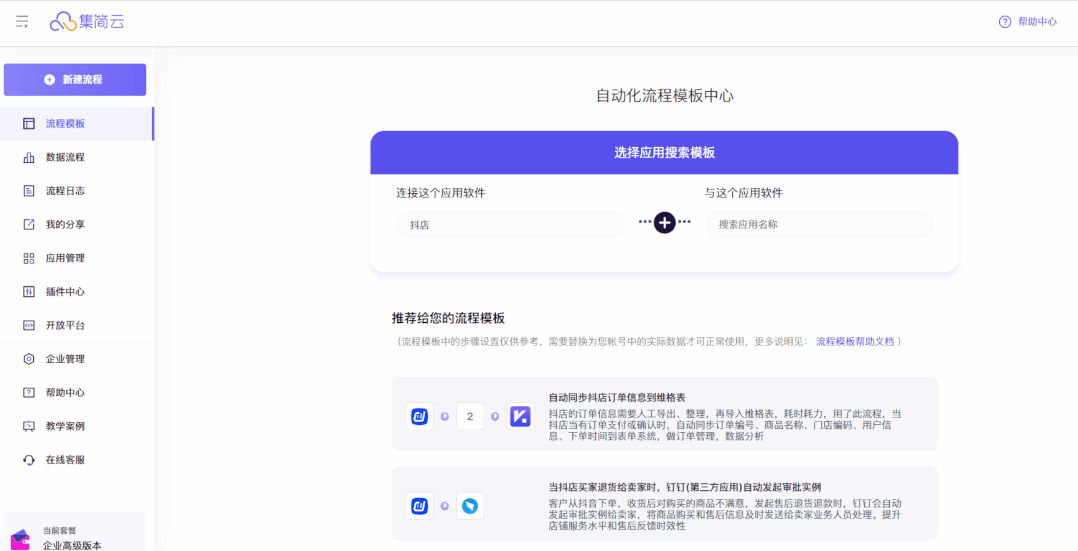
Task: Open the 流程模板帮助文档 link
Action: [855, 342]
